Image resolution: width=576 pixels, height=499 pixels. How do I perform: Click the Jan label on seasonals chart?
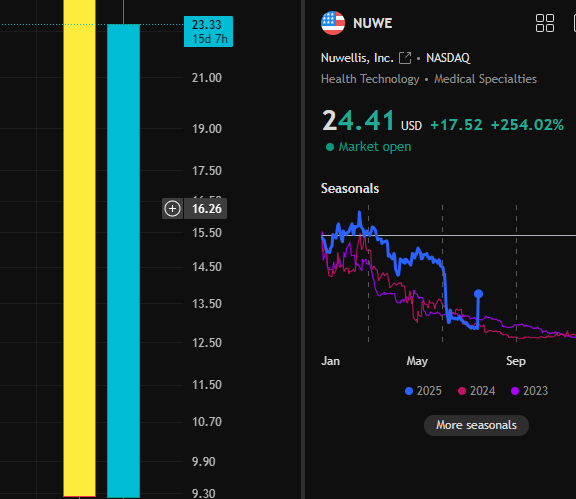tap(330, 361)
